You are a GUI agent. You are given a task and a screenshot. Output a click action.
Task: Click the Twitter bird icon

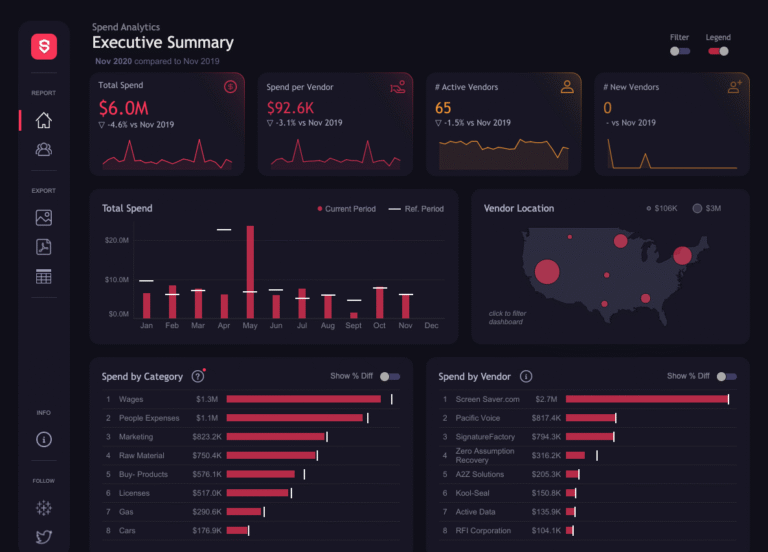pos(44,537)
